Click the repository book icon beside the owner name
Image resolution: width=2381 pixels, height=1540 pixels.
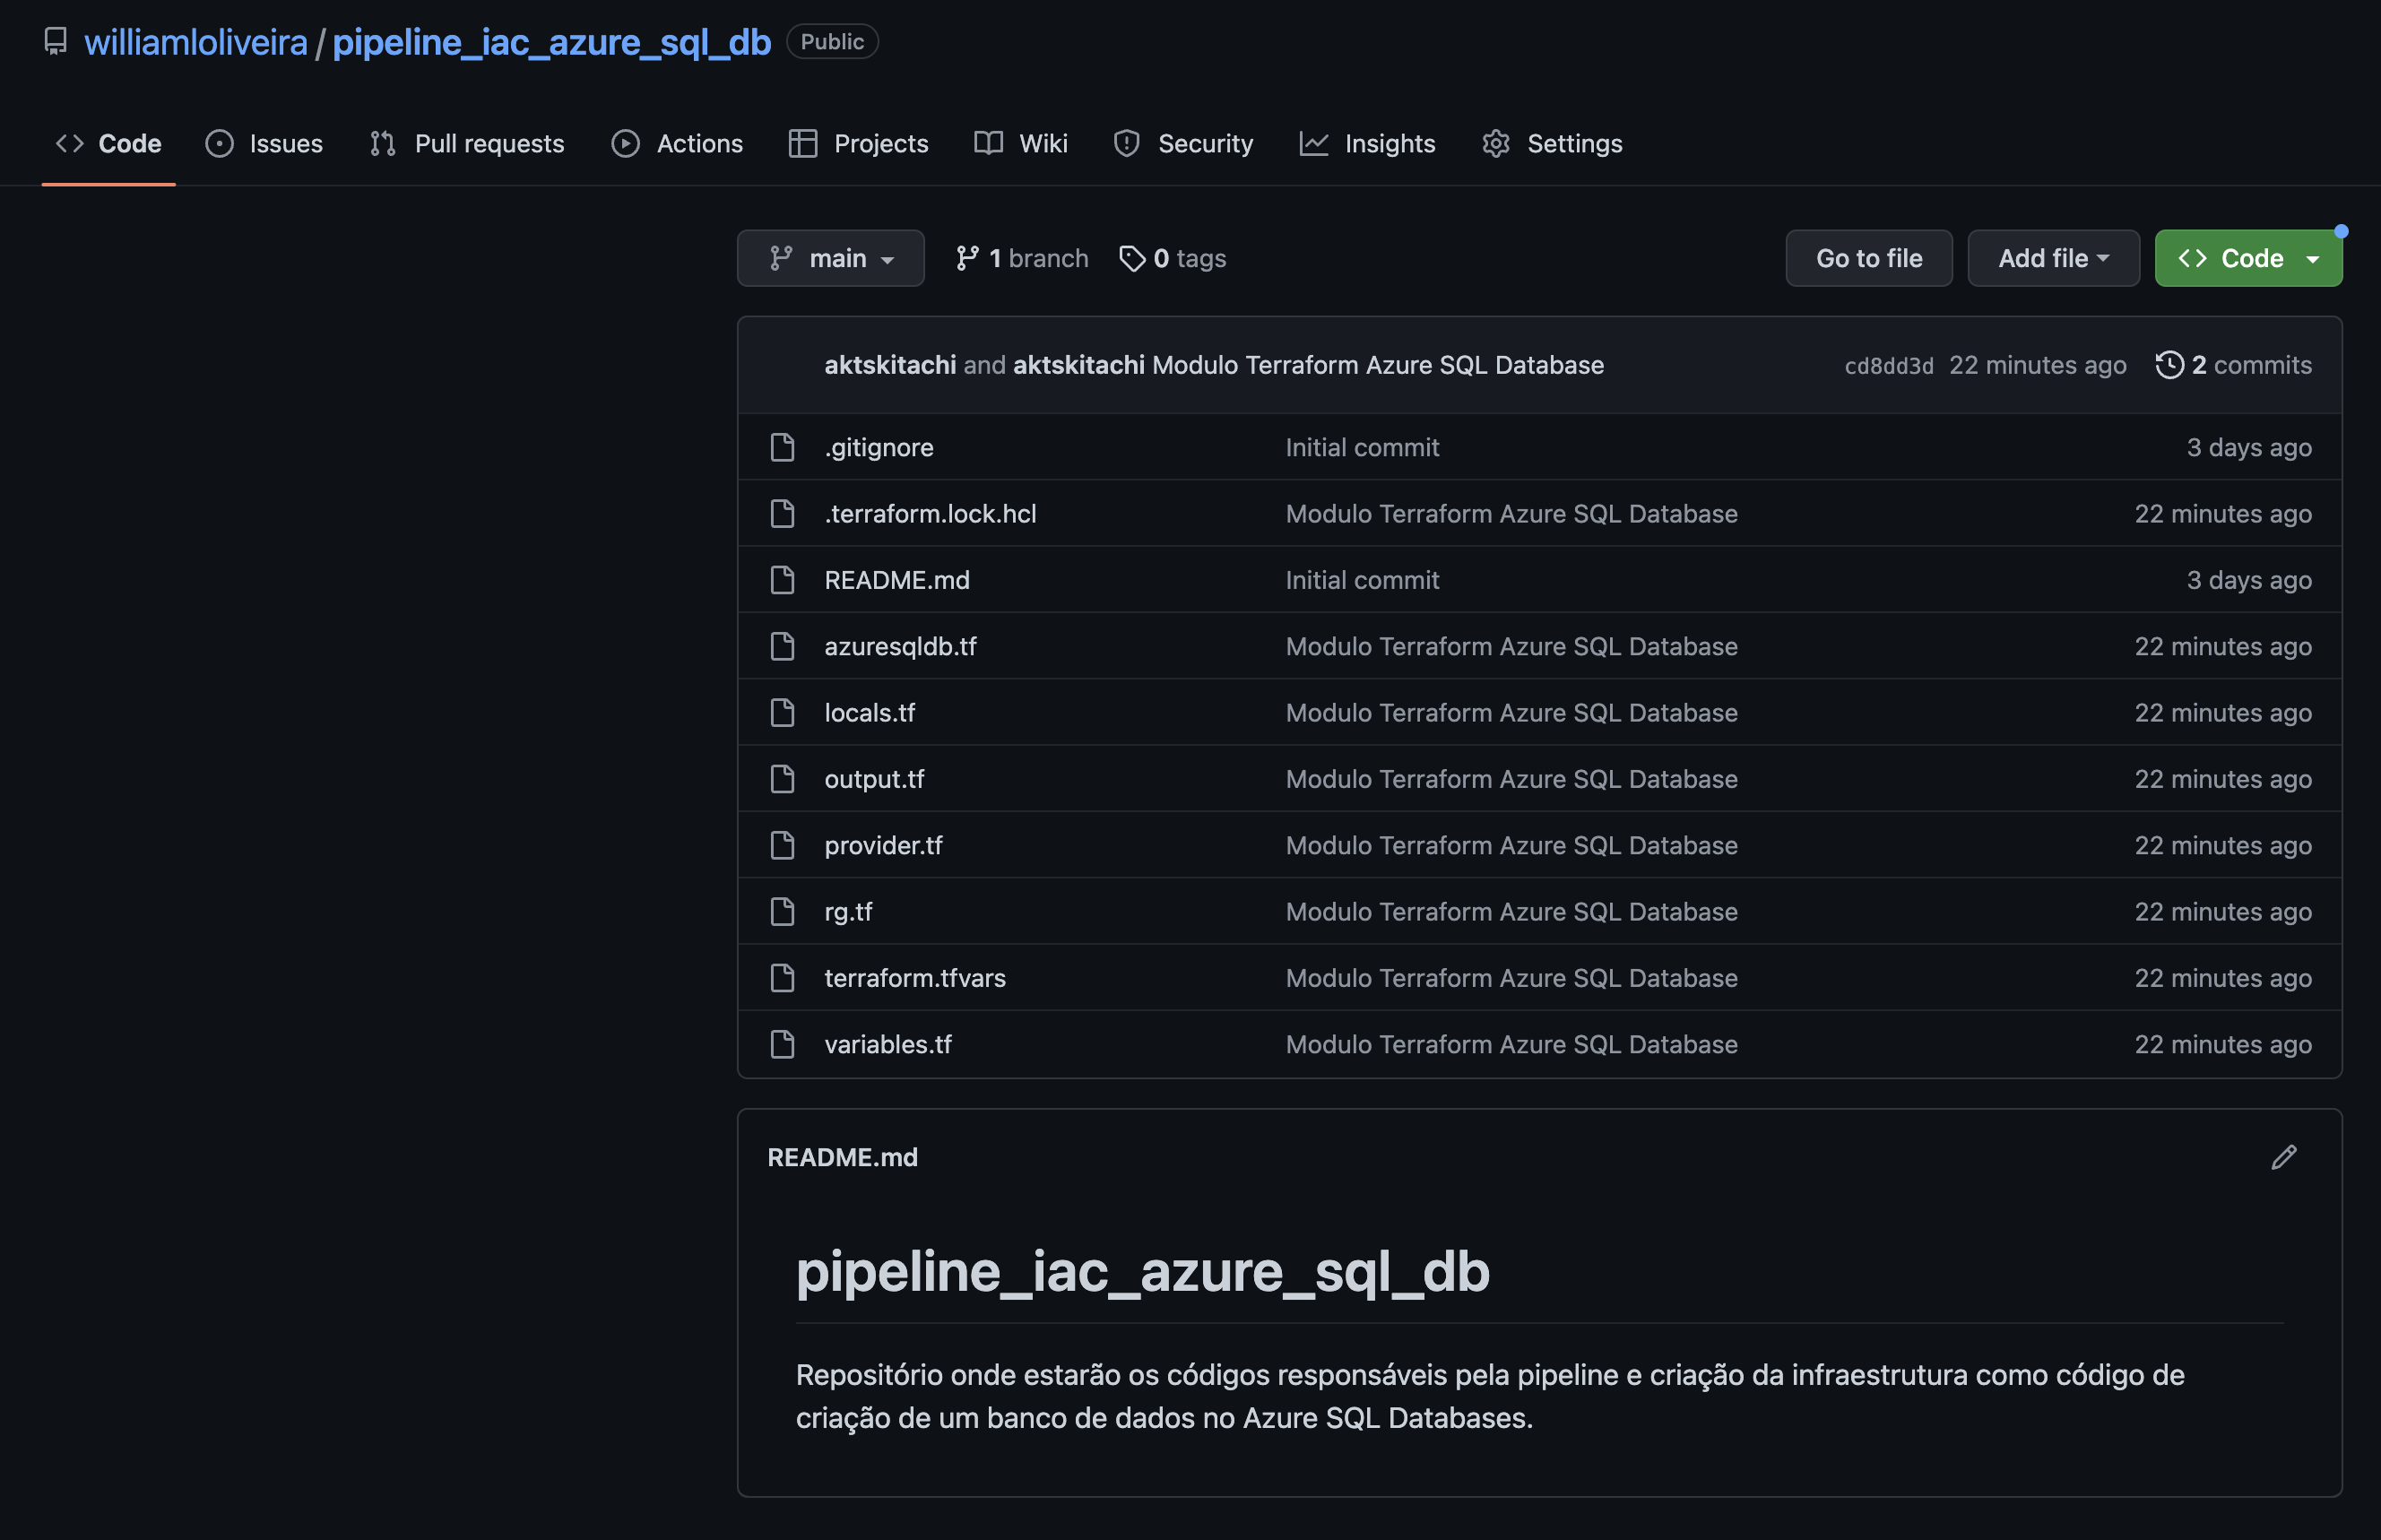coord(56,41)
